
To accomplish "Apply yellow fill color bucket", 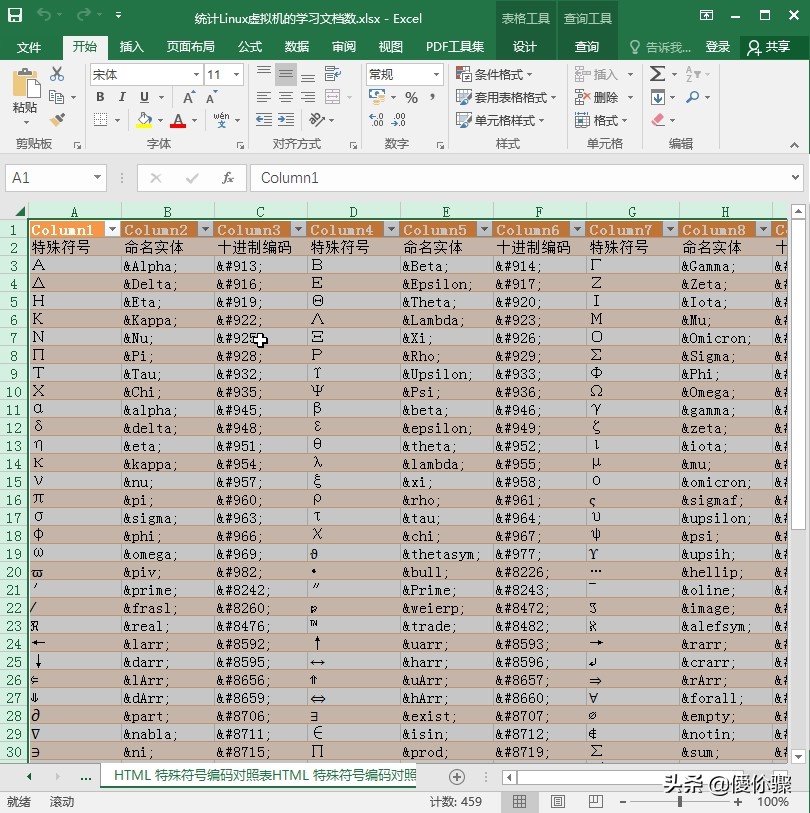I will (144, 120).
